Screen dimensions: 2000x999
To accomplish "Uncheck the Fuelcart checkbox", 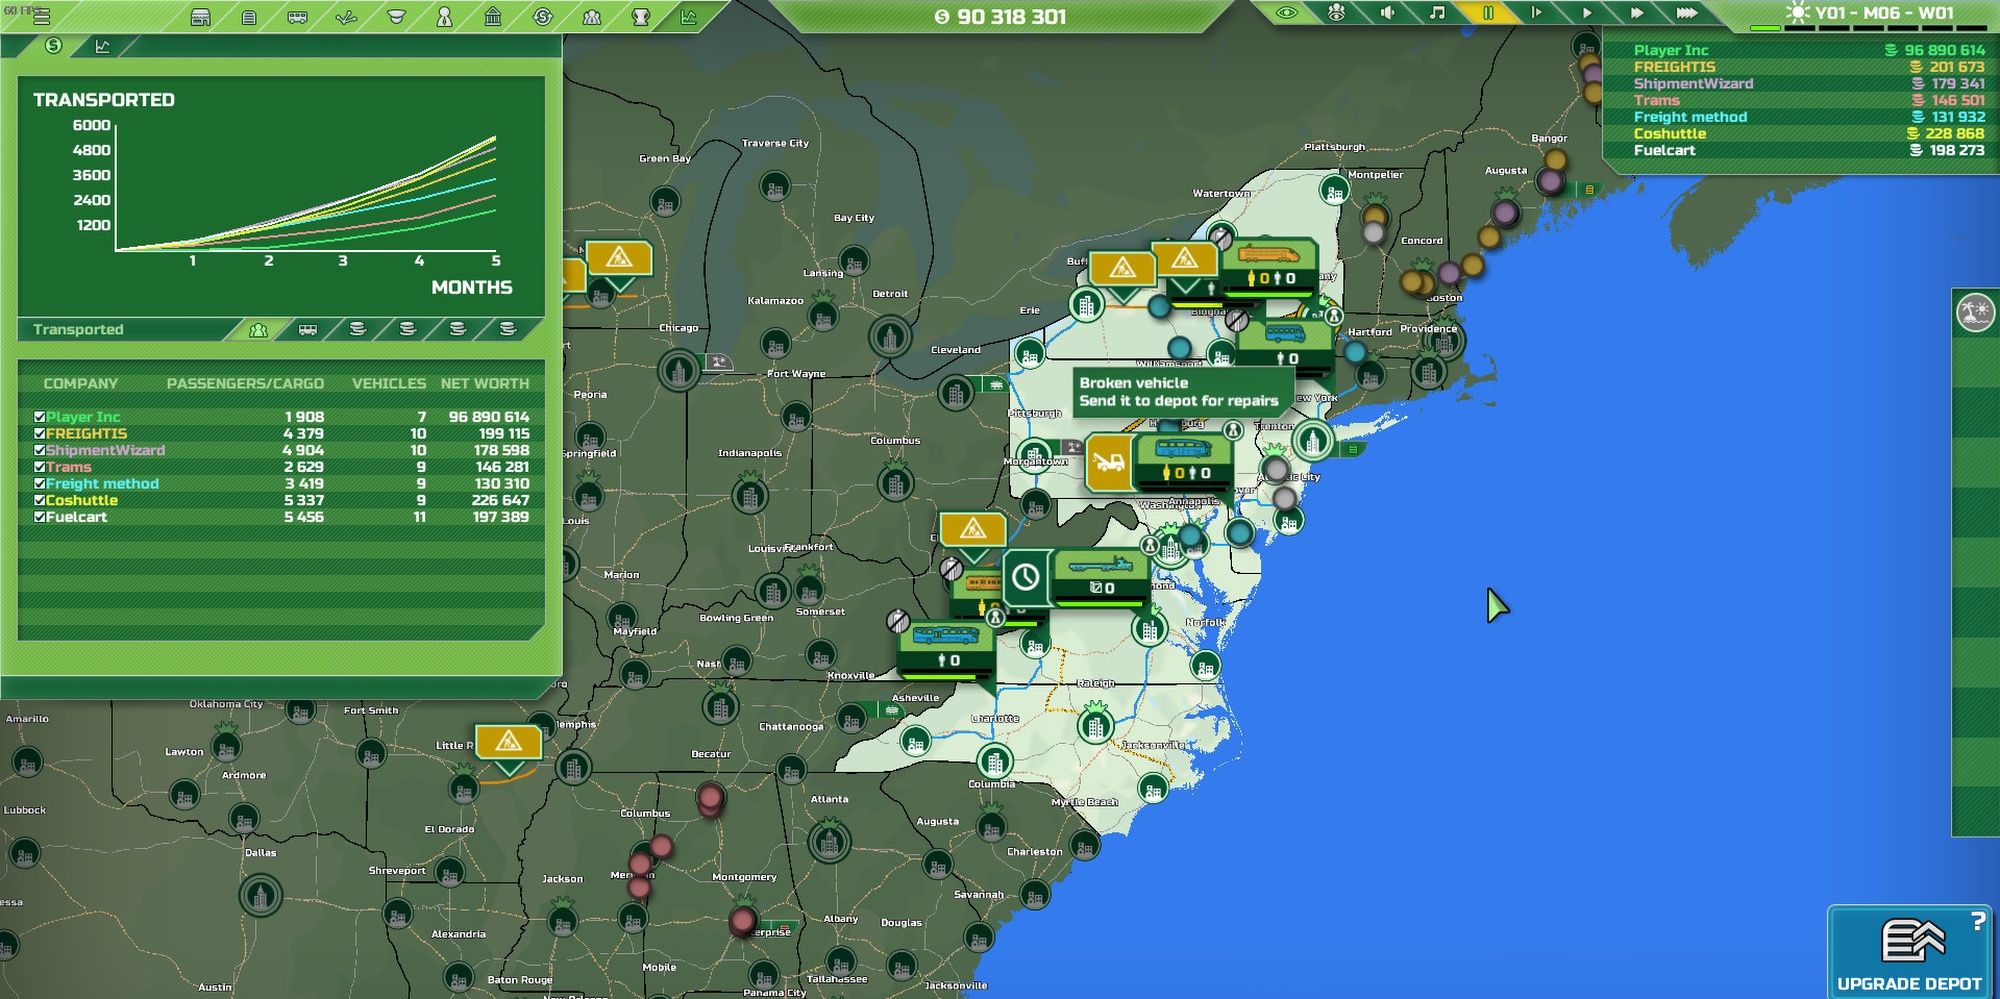I will [x=39, y=517].
